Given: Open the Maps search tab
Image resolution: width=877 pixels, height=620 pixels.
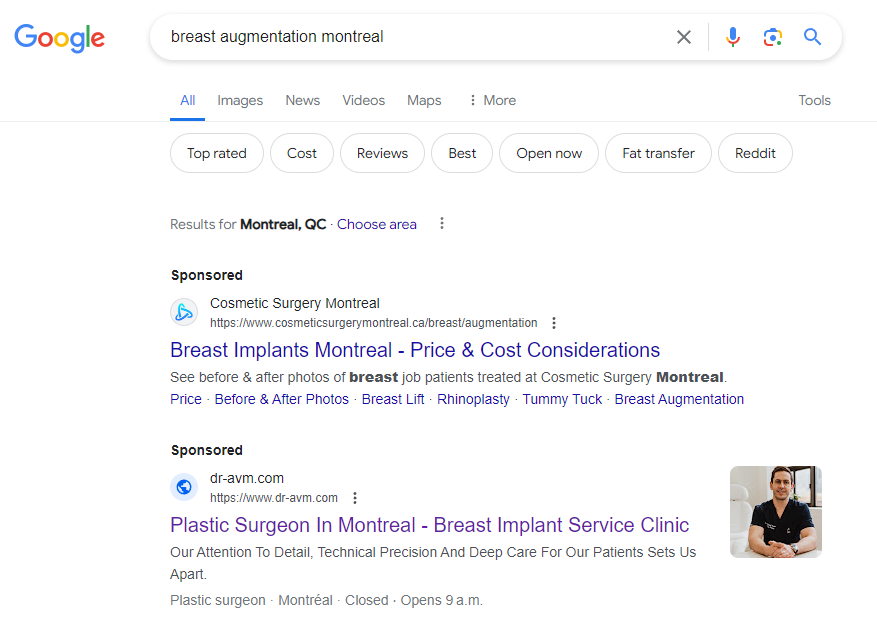Looking at the screenshot, I should point(423,100).
